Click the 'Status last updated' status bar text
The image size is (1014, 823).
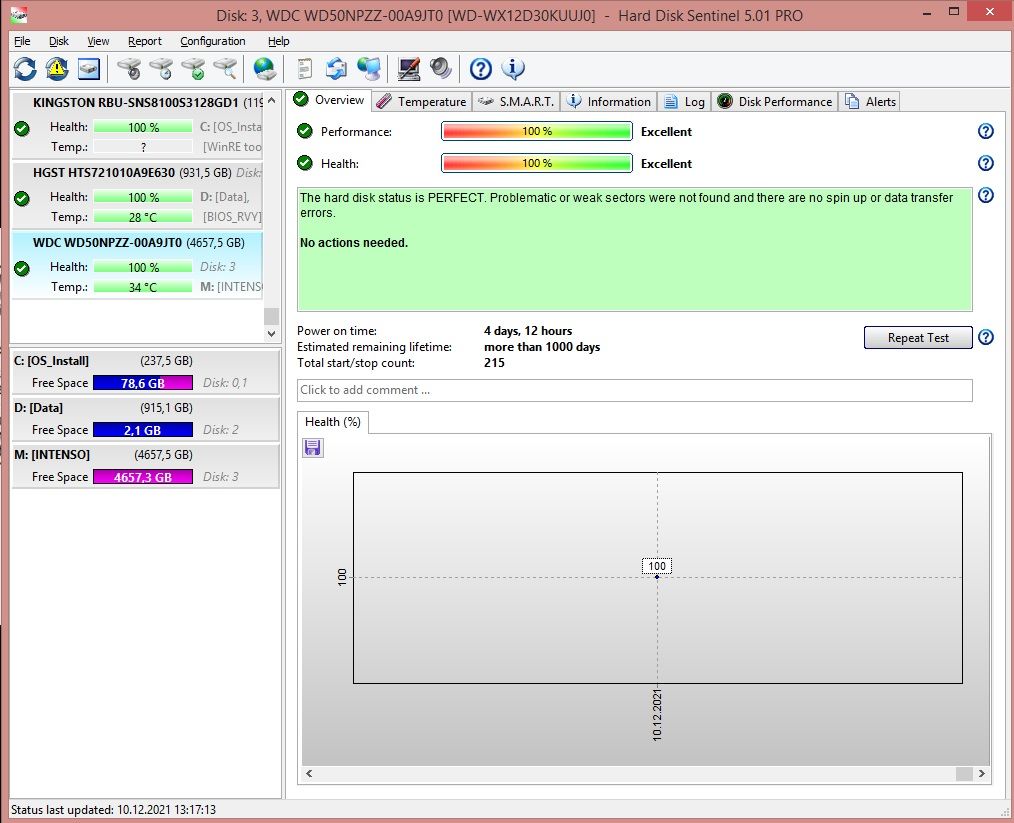[113, 809]
